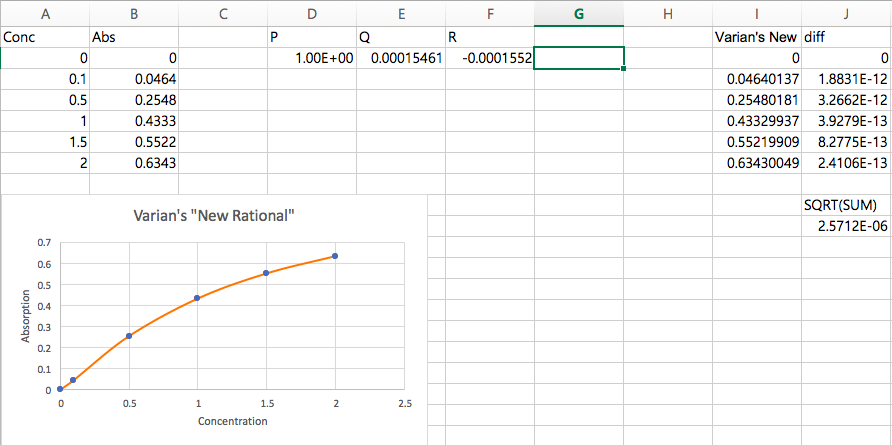Click the SQRT(SUM) label cell
The height and width of the screenshot is (445, 892).
(x=846, y=205)
